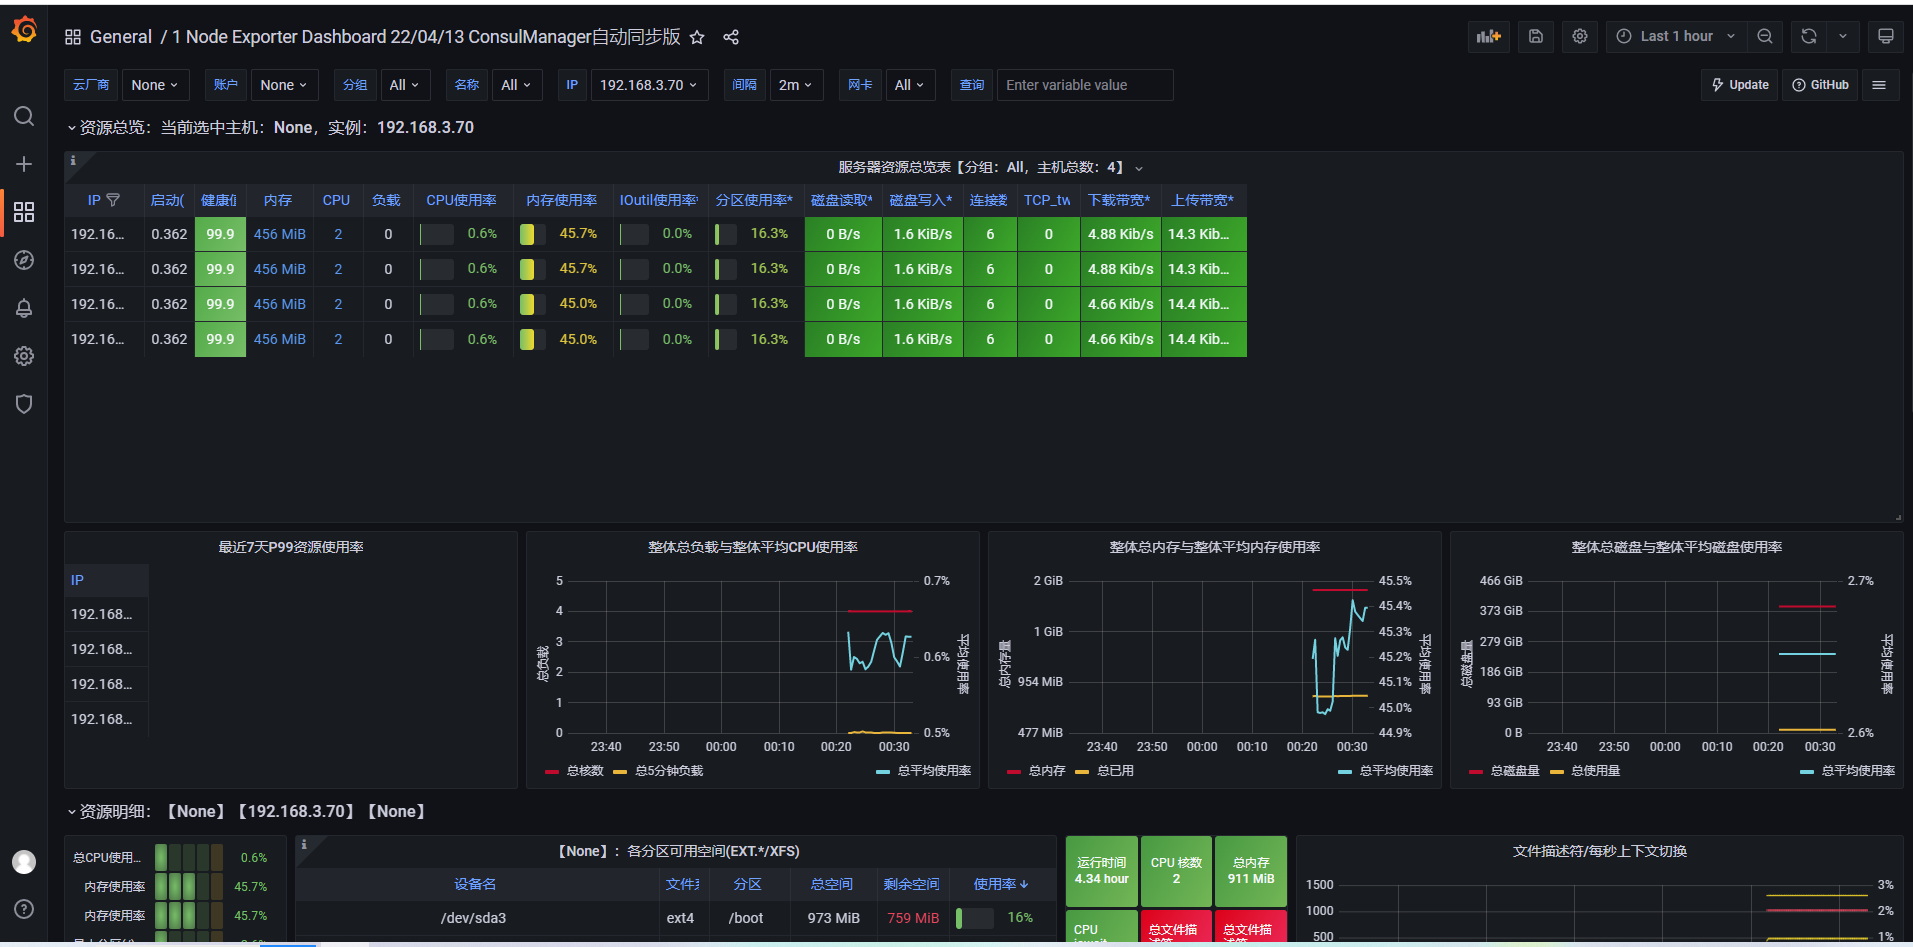Click the query variable input field
Viewport: 1913px width, 947px height.
[x=1085, y=85]
